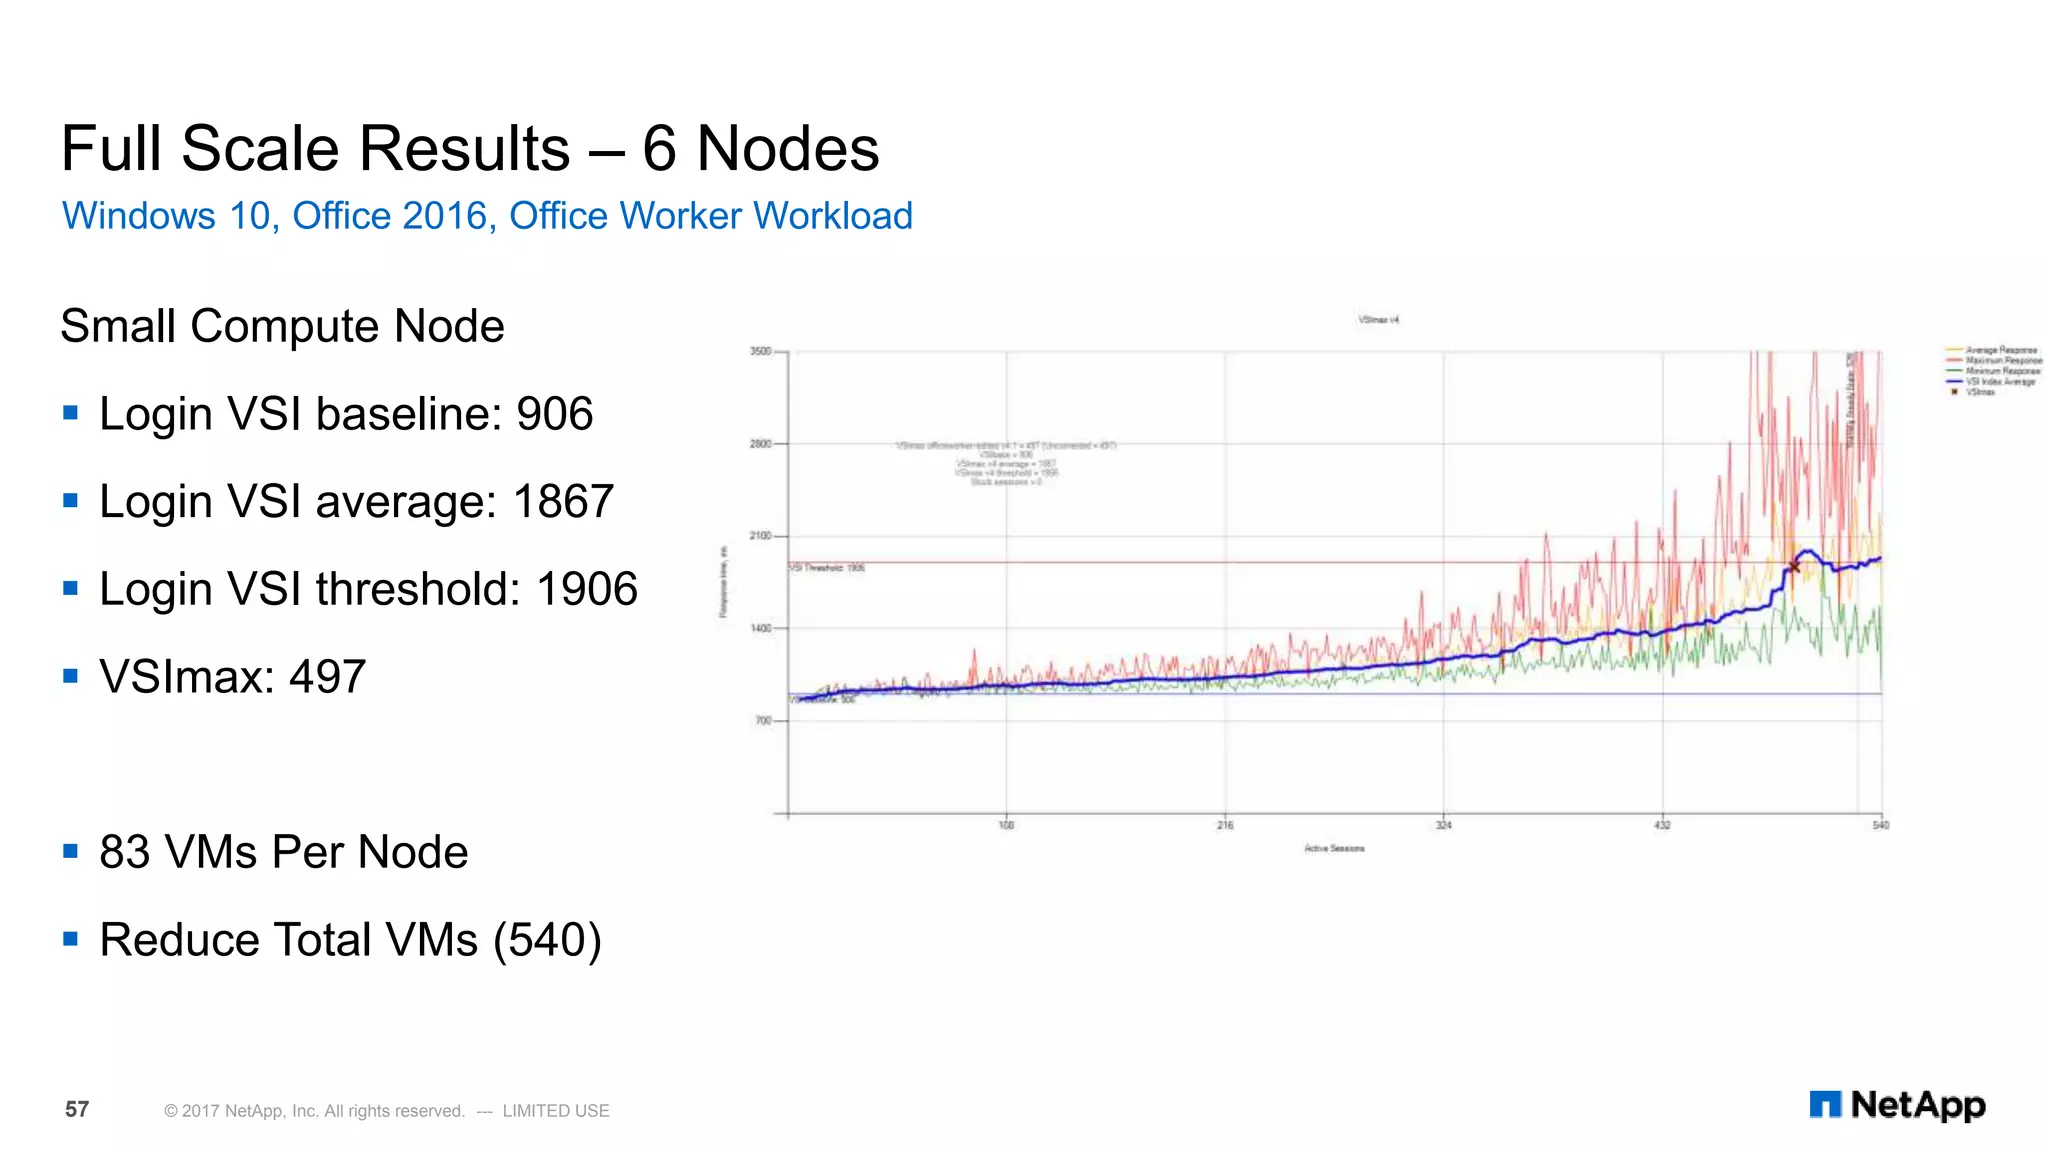Click the 1400 y-axis value
The width and height of the screenshot is (2048, 1152).
[x=761, y=628]
